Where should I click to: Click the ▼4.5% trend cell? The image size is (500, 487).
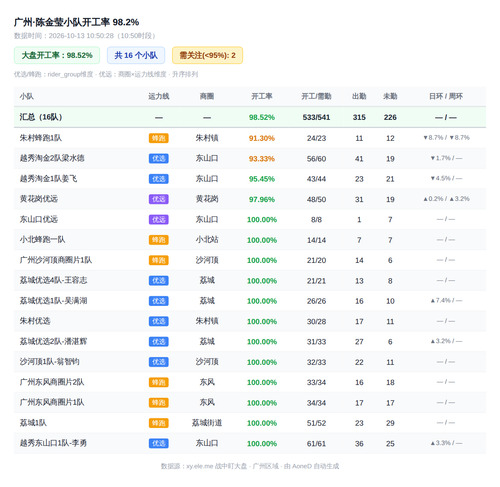[446, 178]
